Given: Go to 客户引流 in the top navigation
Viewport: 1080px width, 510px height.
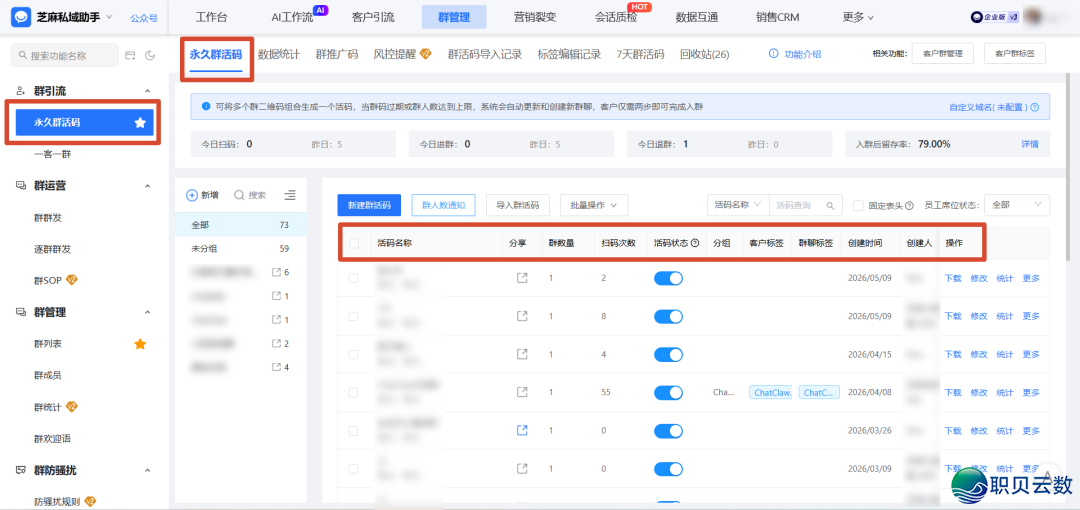Looking at the screenshot, I should 373,17.
